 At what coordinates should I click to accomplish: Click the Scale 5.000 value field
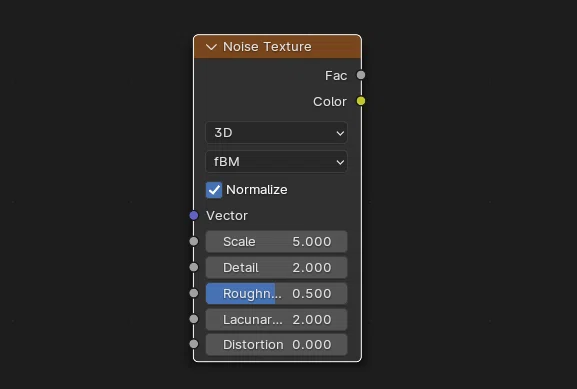click(276, 241)
